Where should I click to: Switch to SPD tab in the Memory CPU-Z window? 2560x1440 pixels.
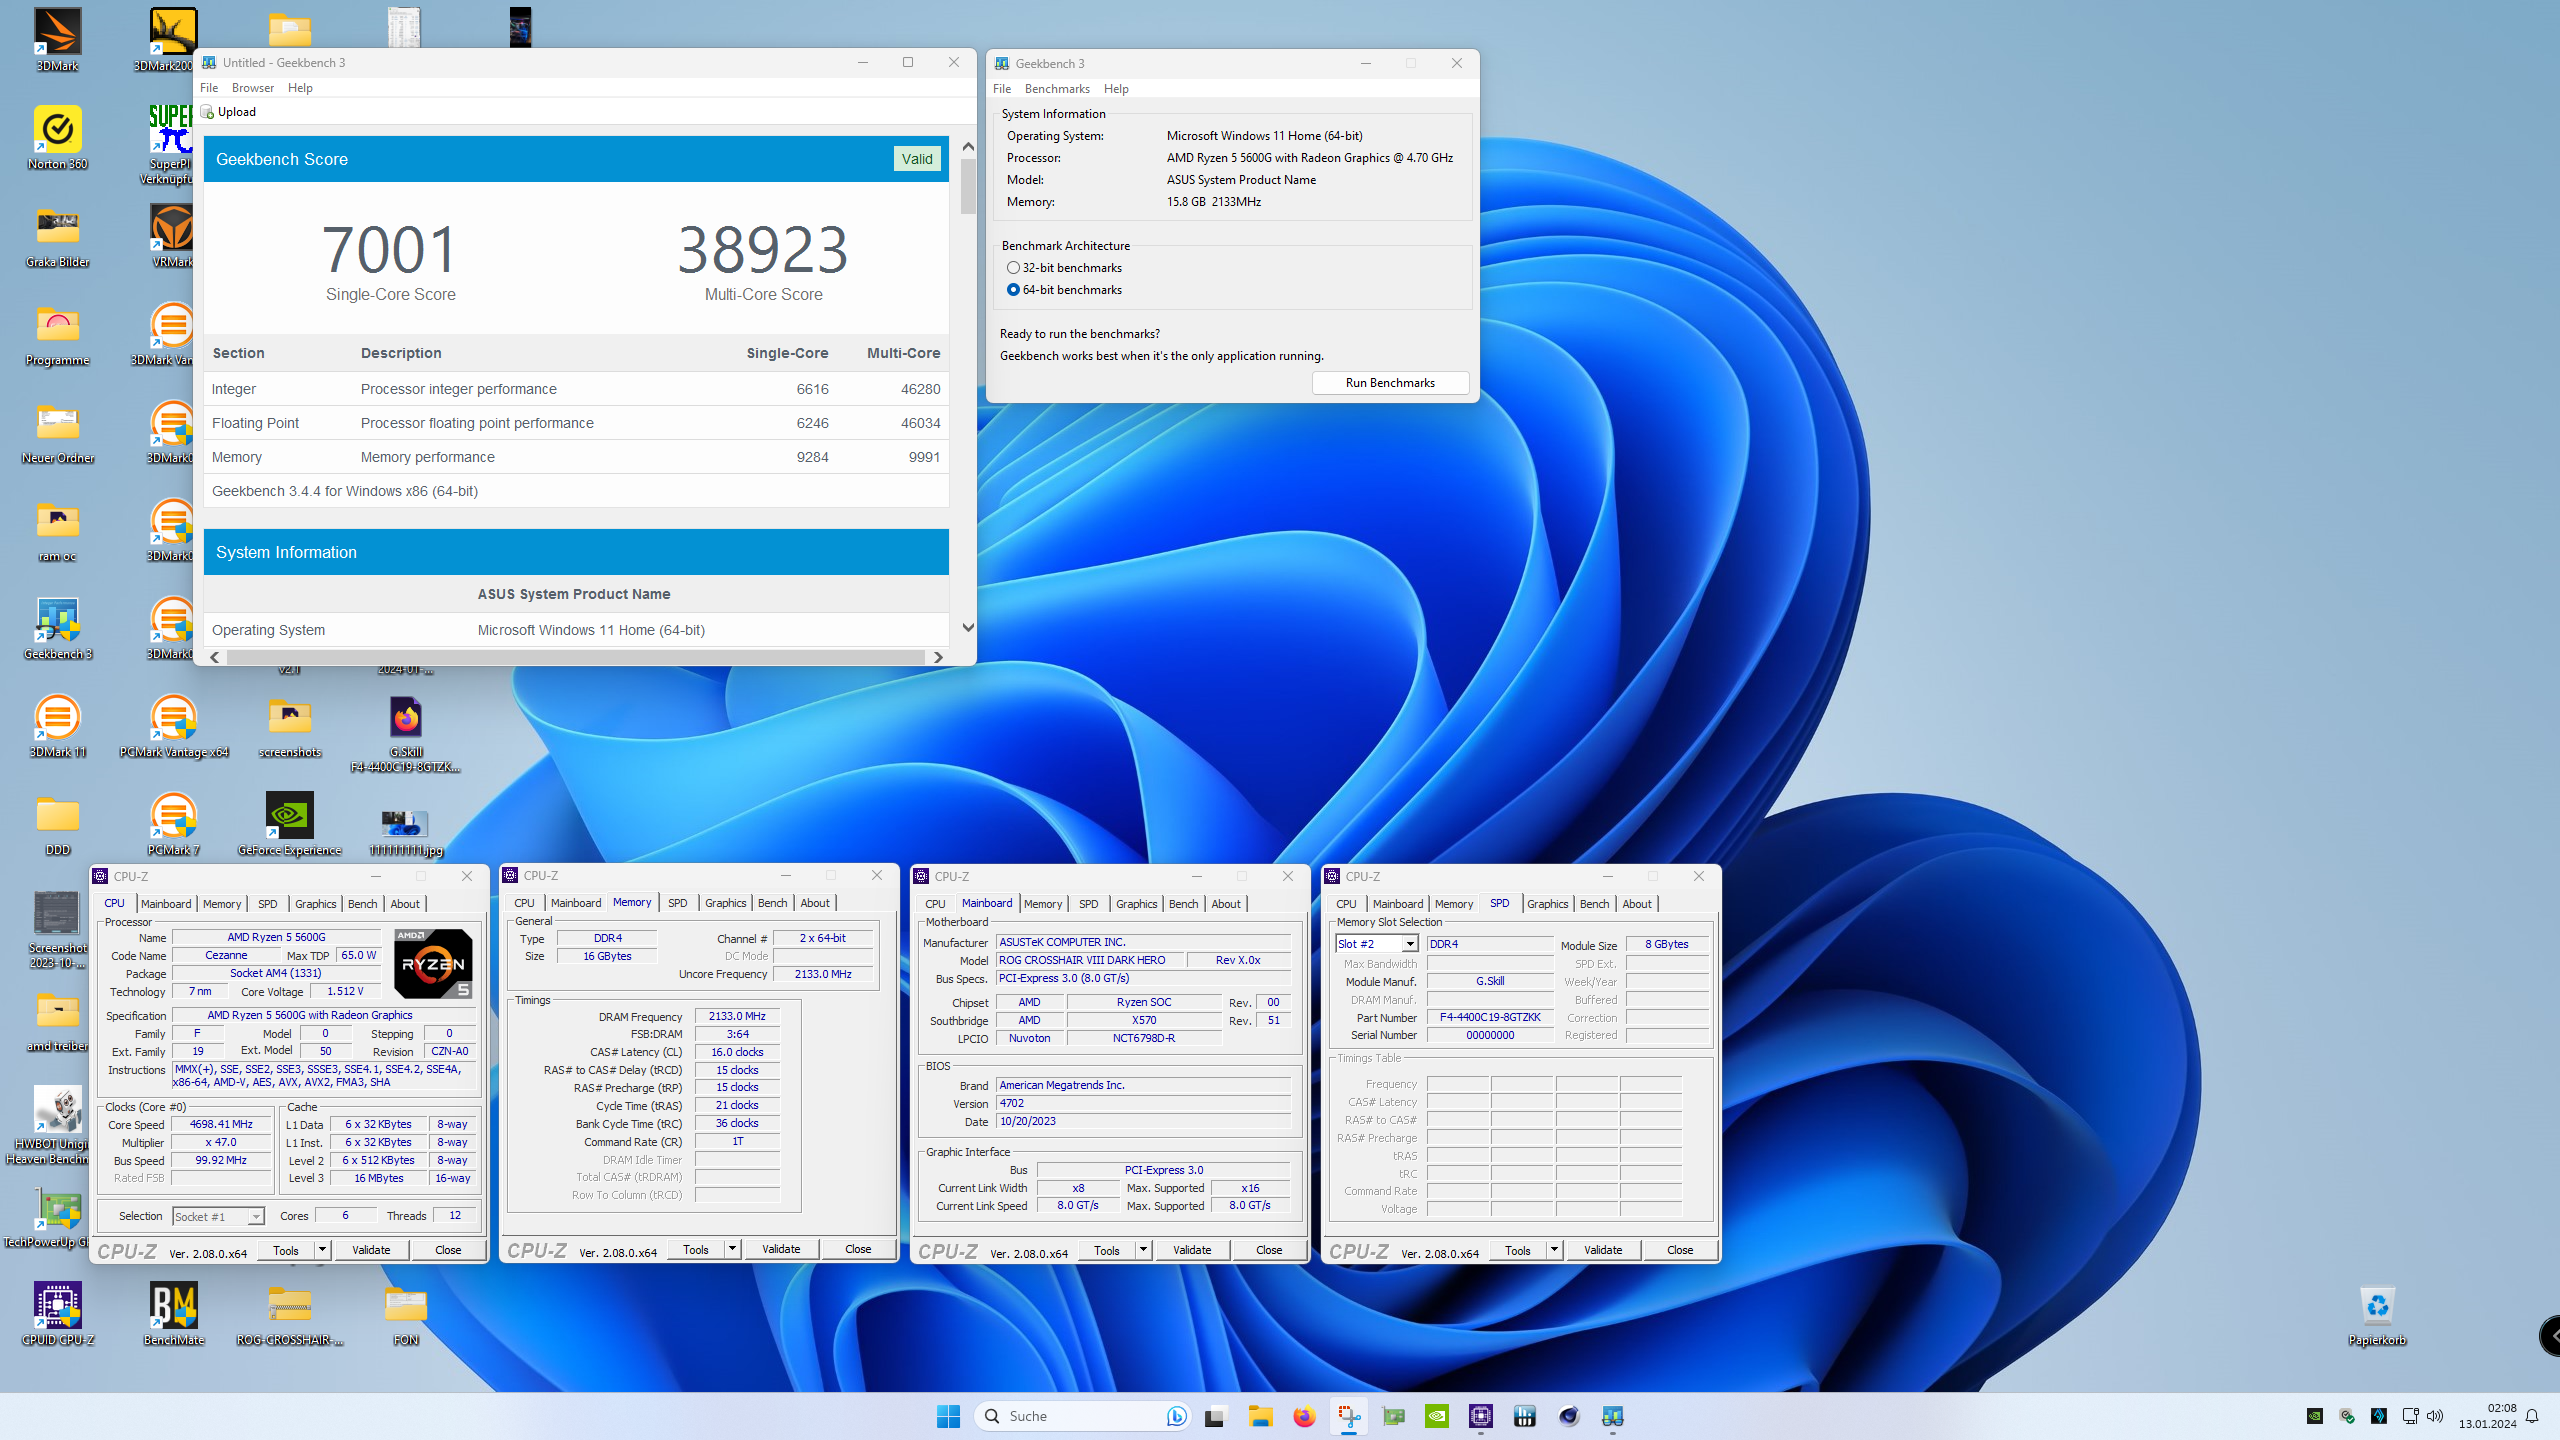click(677, 903)
